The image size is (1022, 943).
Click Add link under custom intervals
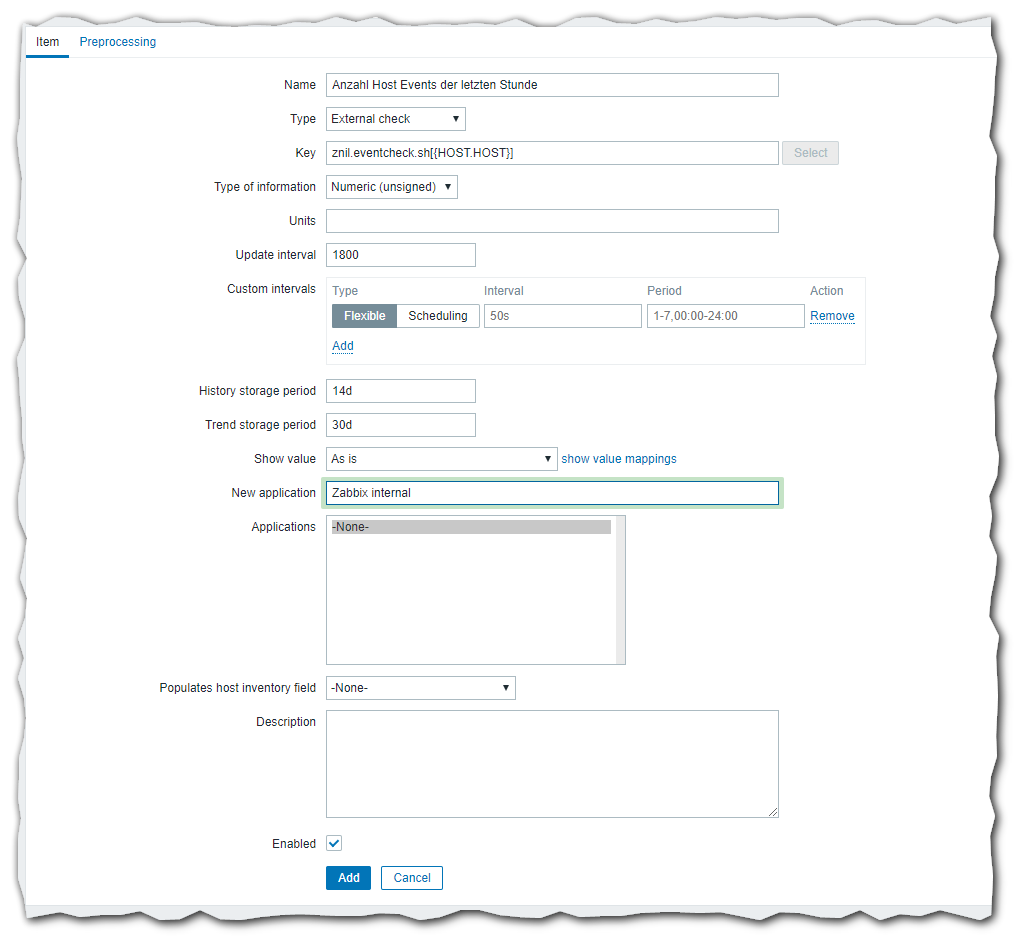tap(342, 346)
